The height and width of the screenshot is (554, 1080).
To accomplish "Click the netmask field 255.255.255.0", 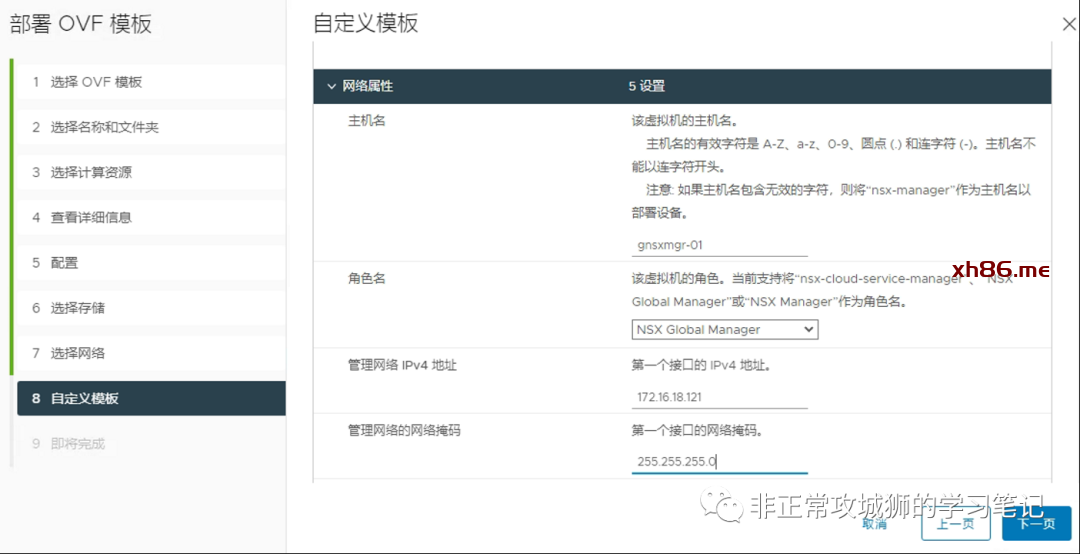I will (719, 461).
